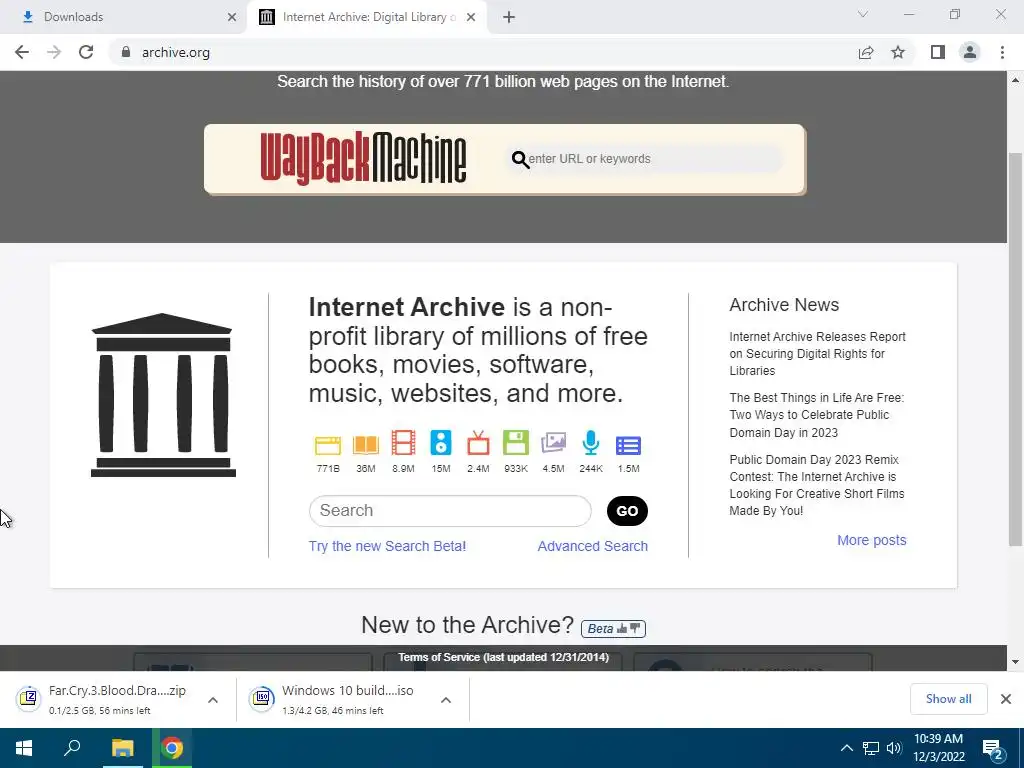The height and width of the screenshot is (768, 1024).
Task: Reload the archive.org page
Action: coord(86,52)
